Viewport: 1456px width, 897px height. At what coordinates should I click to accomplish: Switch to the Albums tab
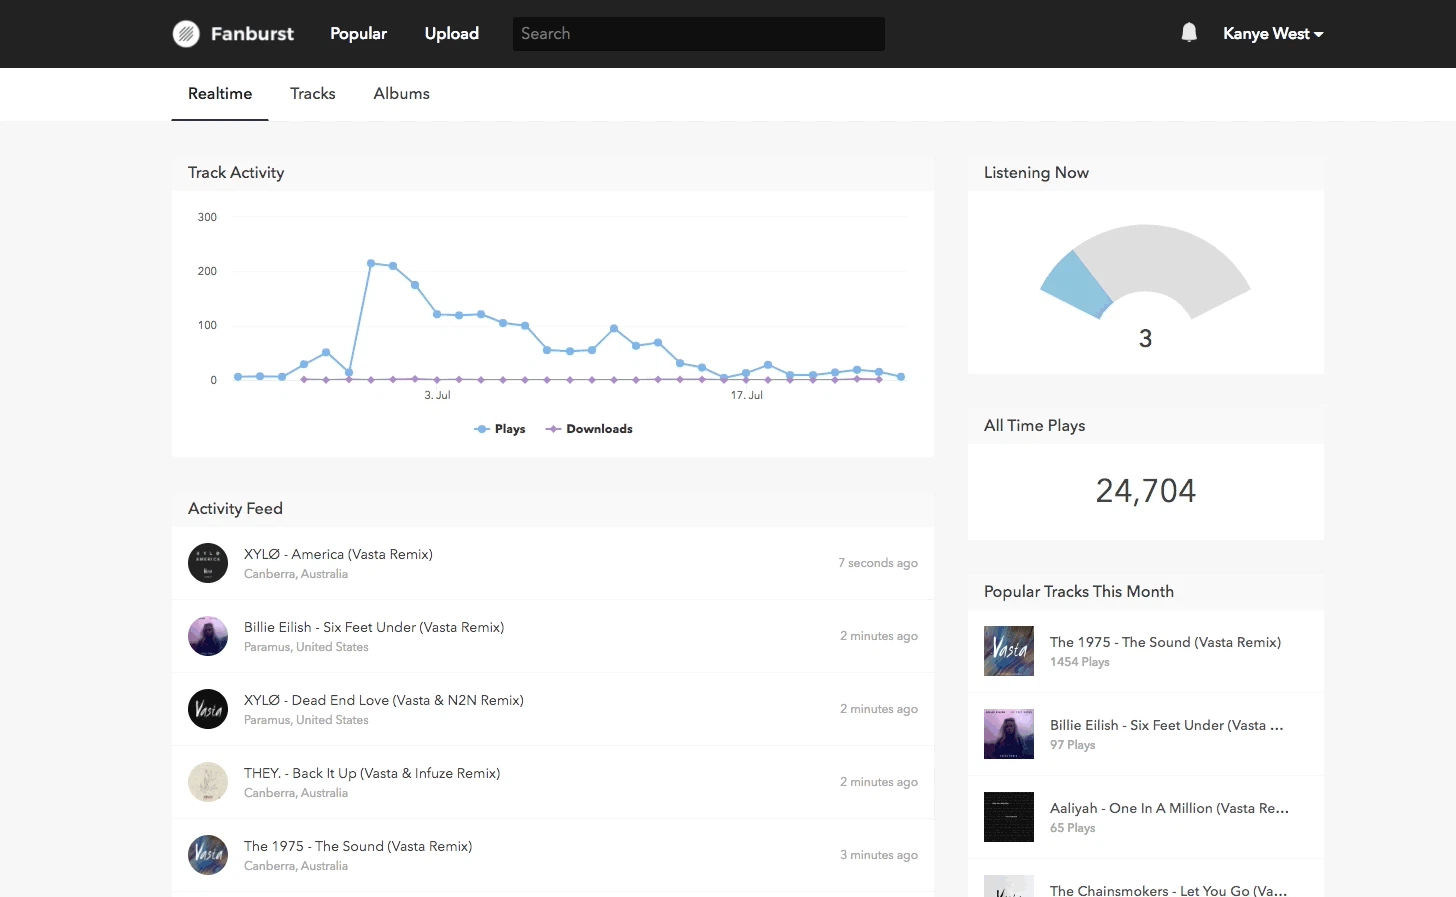pyautogui.click(x=401, y=94)
